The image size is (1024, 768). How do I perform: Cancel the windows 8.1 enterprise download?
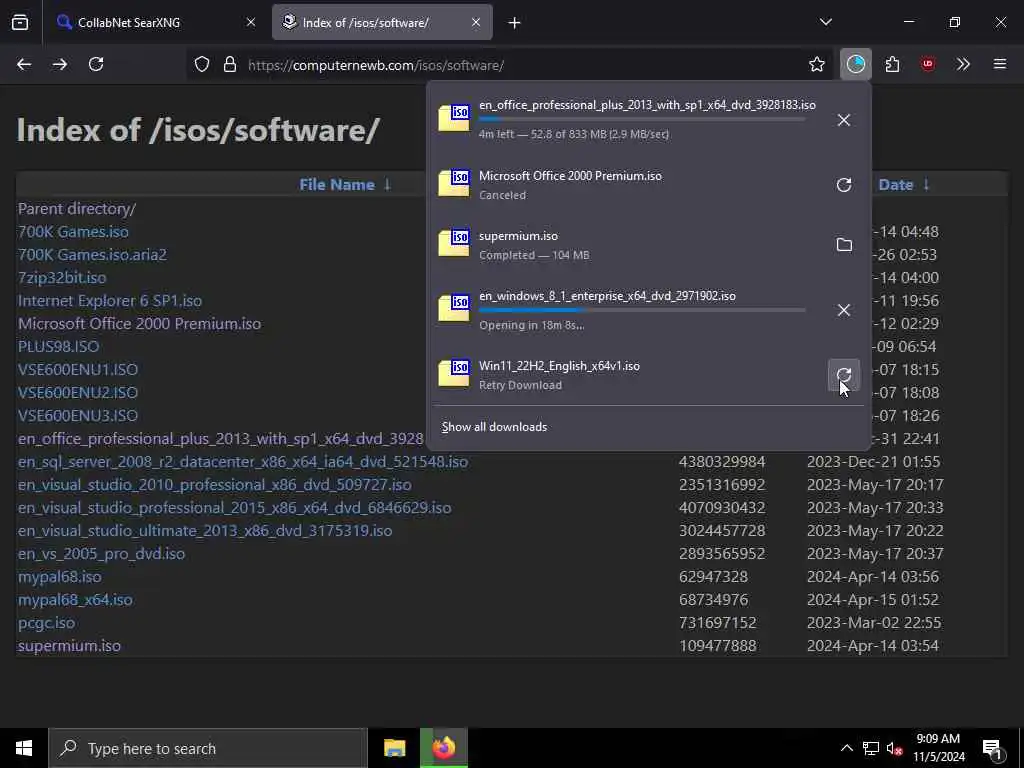tap(844, 310)
